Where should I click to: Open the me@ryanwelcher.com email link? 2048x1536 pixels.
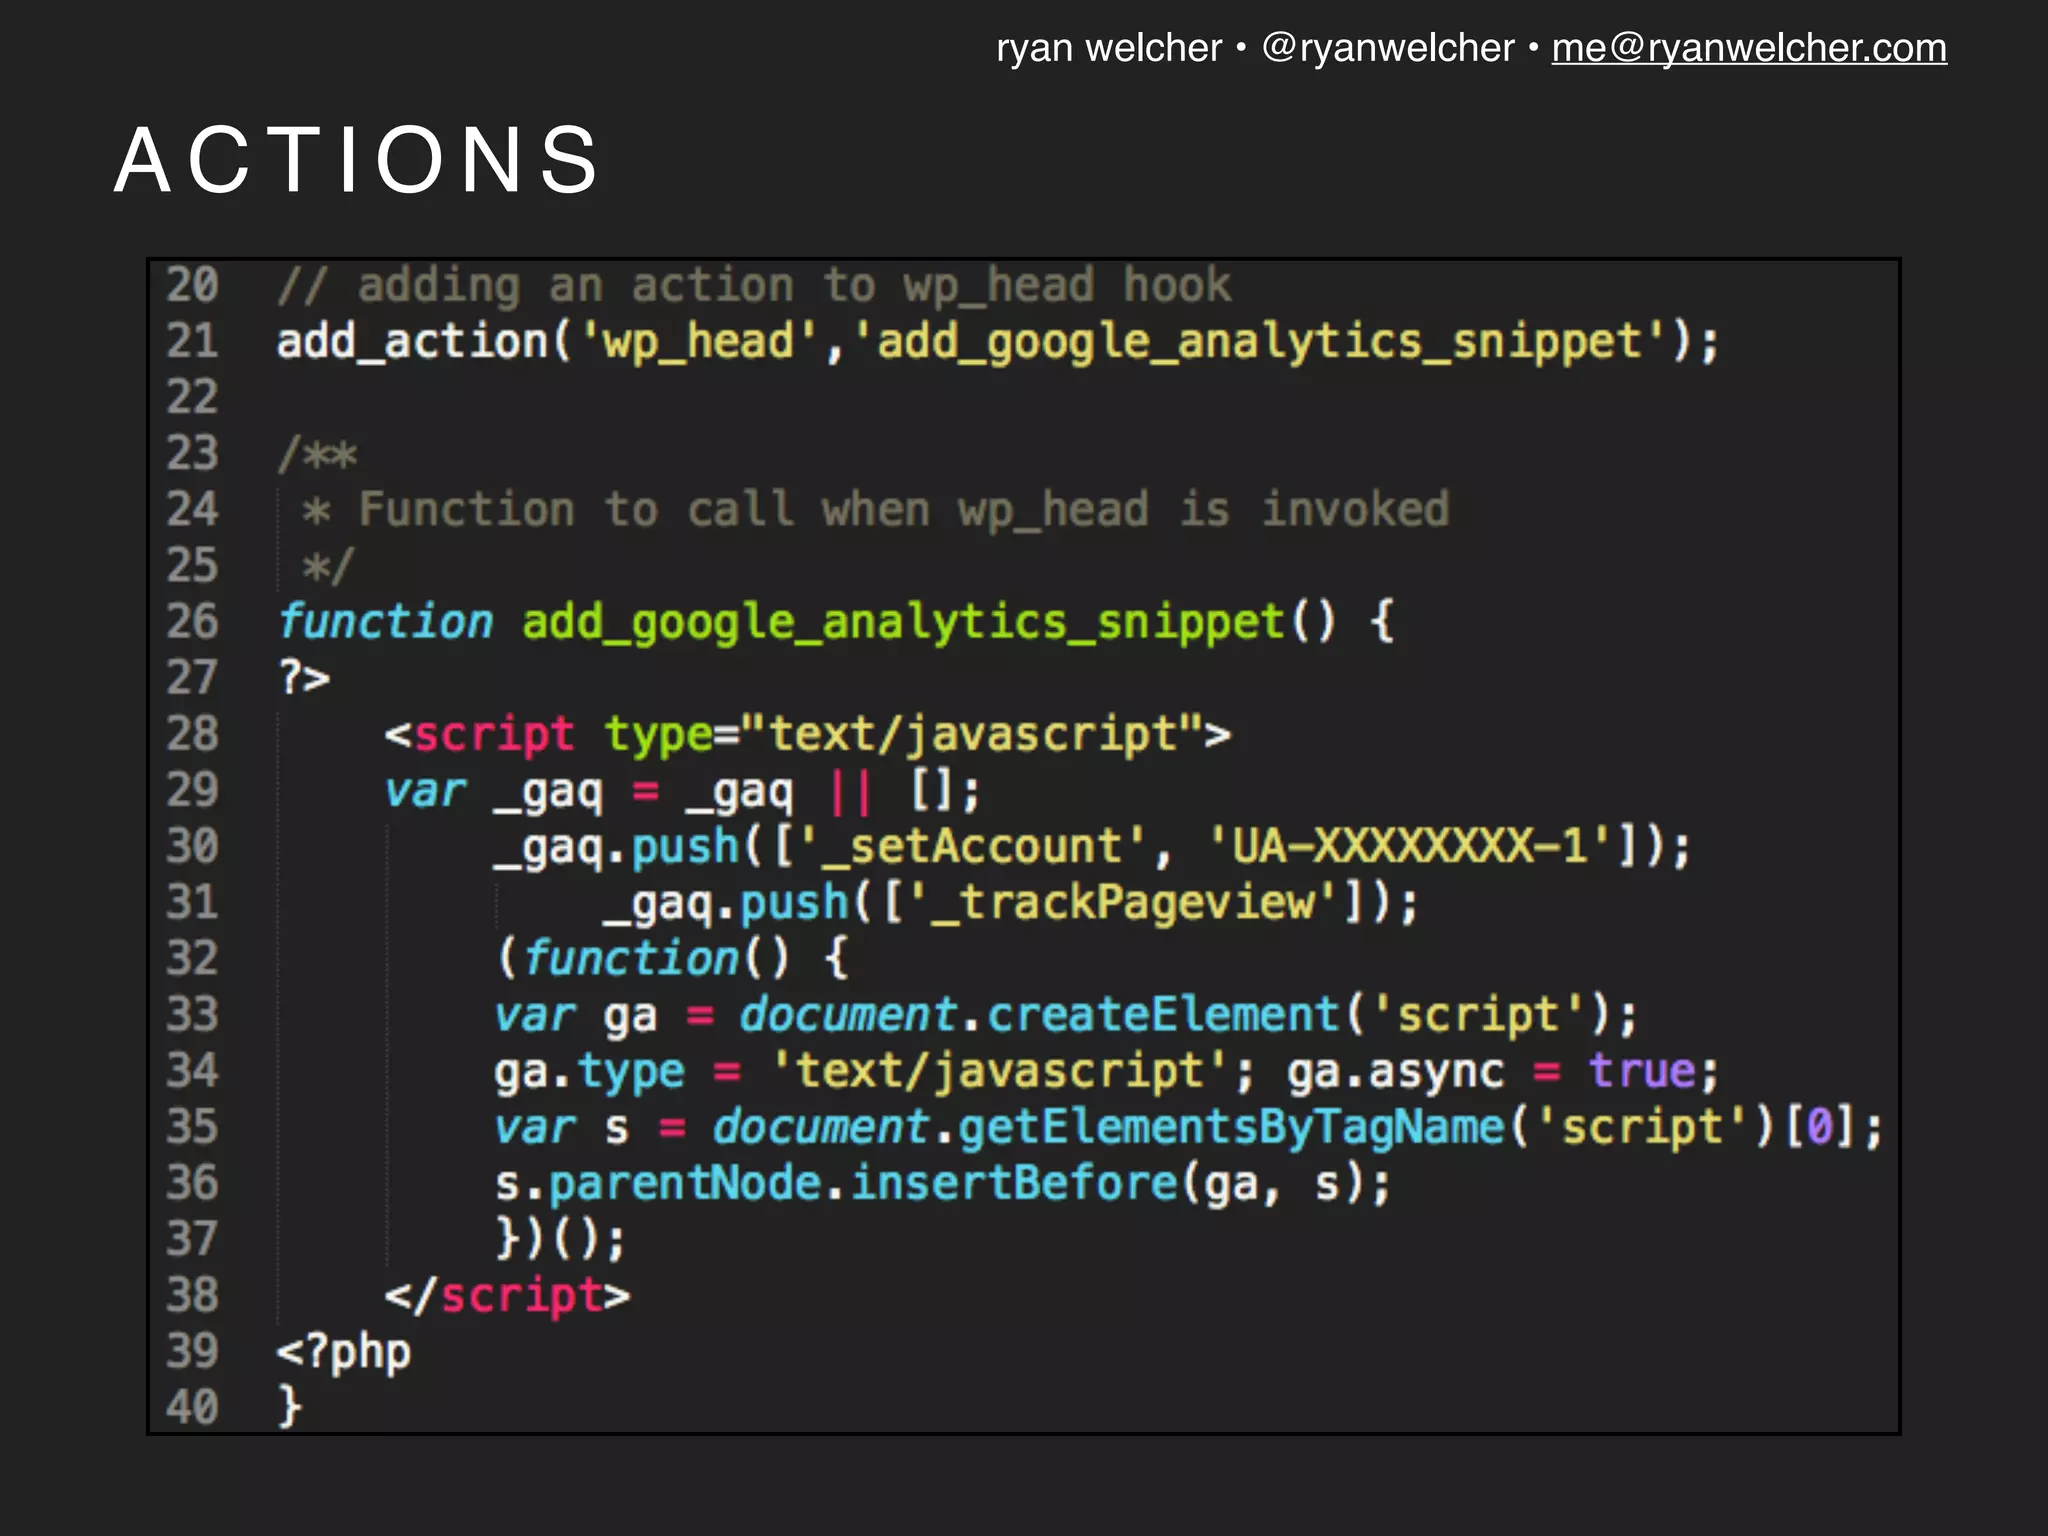1749,48
